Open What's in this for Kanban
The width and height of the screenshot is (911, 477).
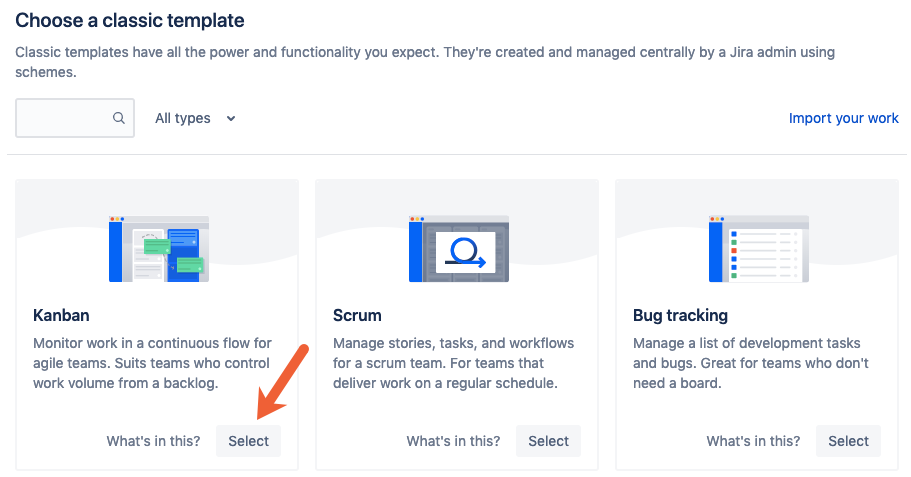click(x=153, y=441)
